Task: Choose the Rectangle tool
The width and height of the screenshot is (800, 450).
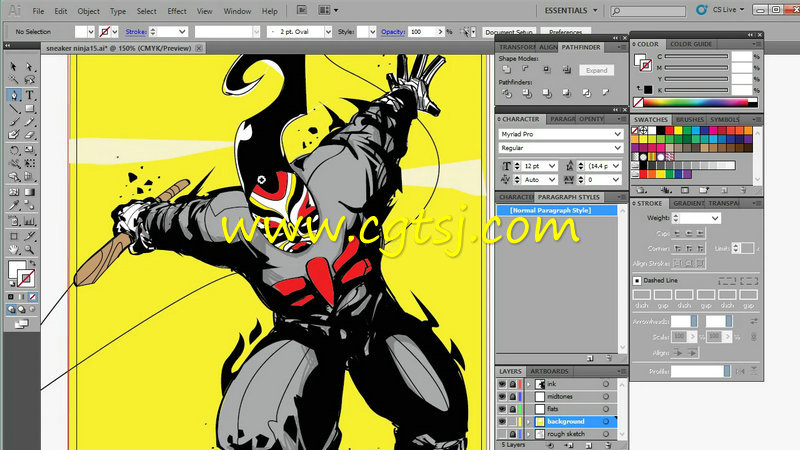Action: [30, 109]
